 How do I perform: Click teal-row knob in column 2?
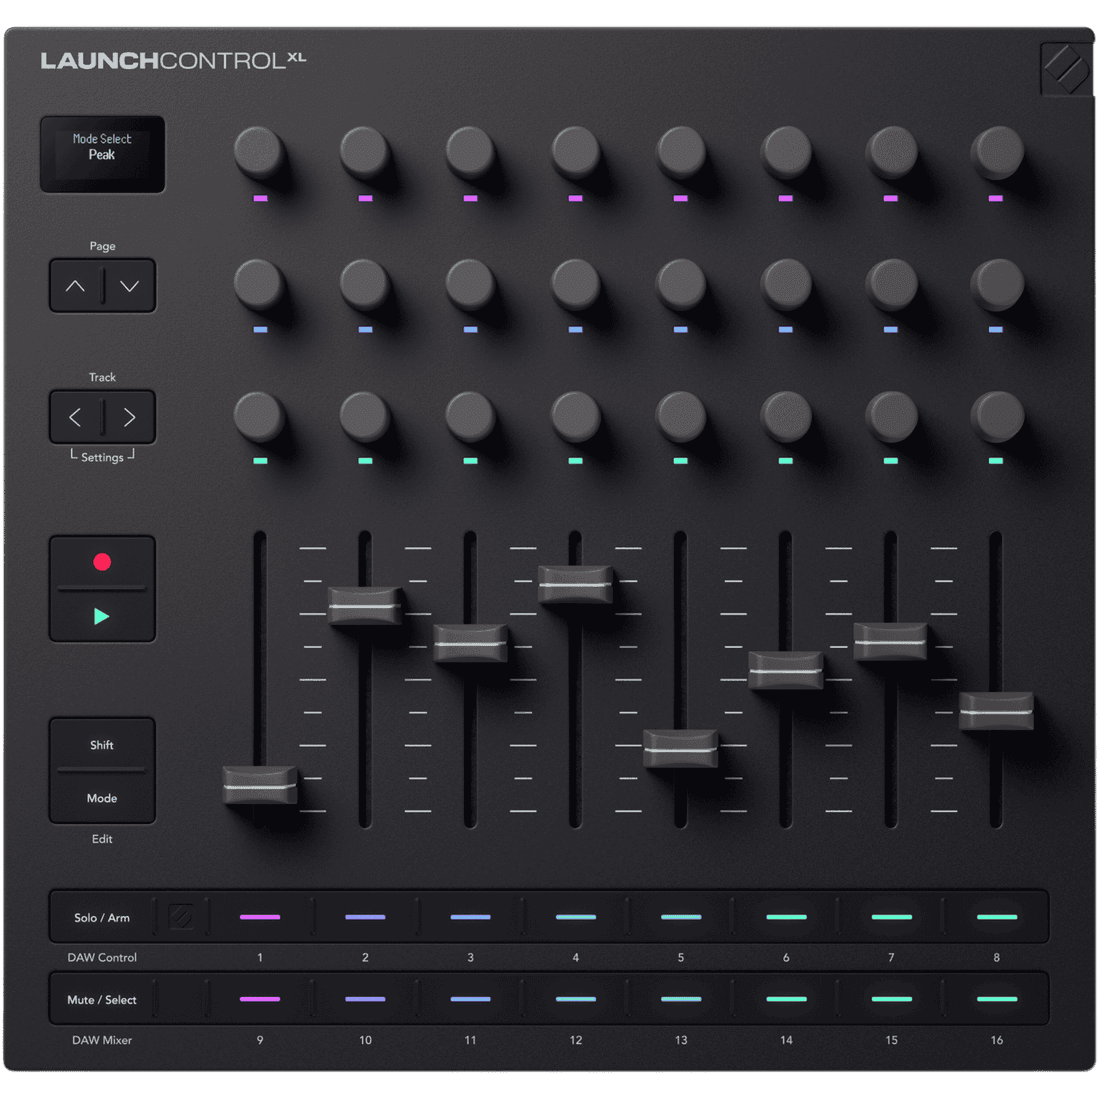[x=364, y=416]
